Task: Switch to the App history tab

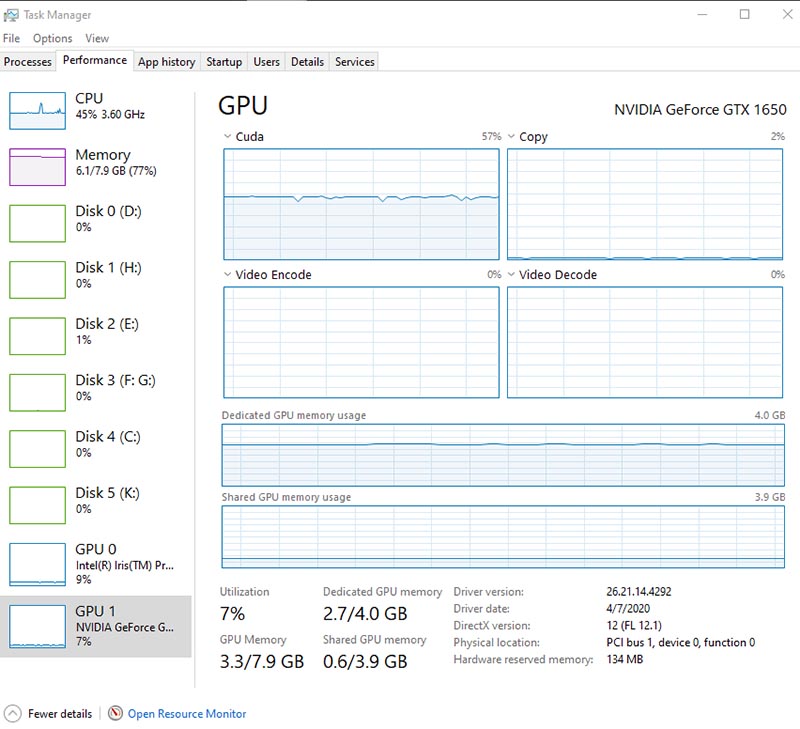Action: (x=167, y=62)
